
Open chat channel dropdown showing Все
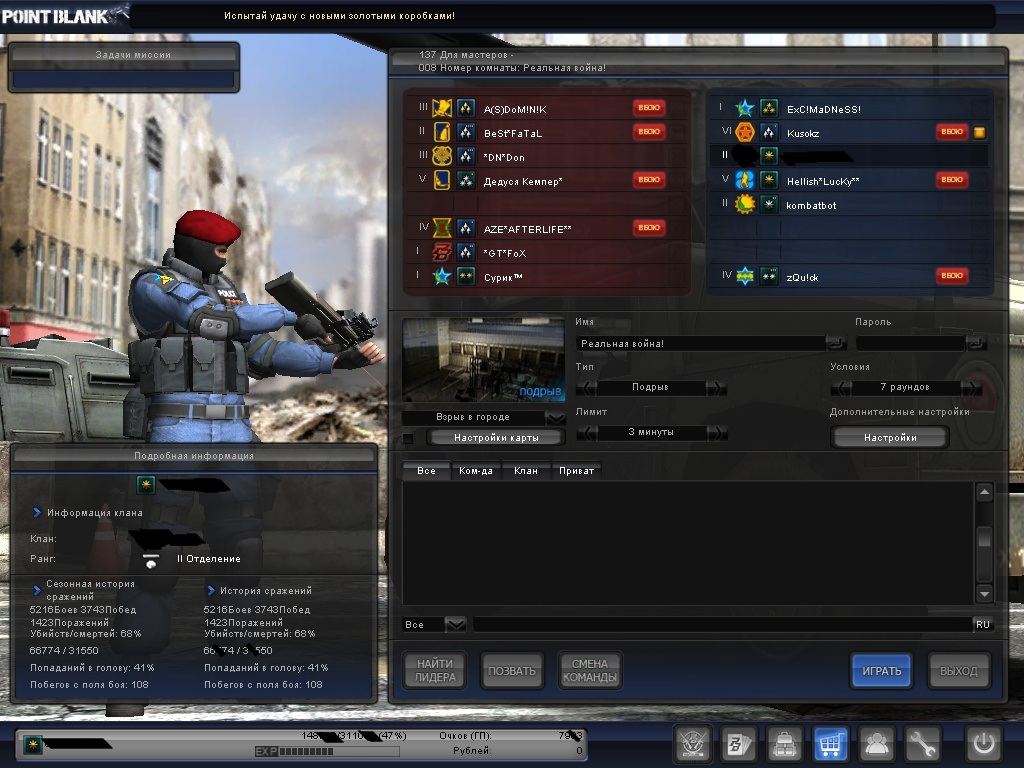point(455,624)
